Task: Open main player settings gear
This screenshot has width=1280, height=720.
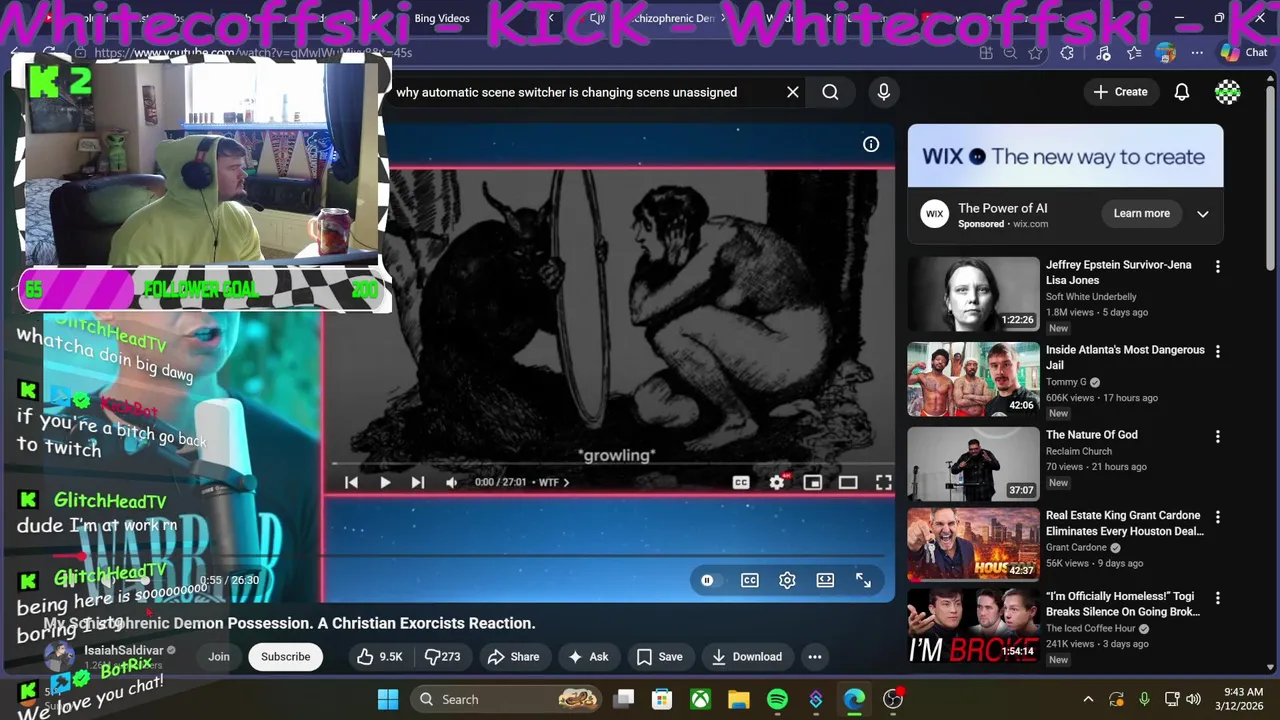Action: coord(777,482)
